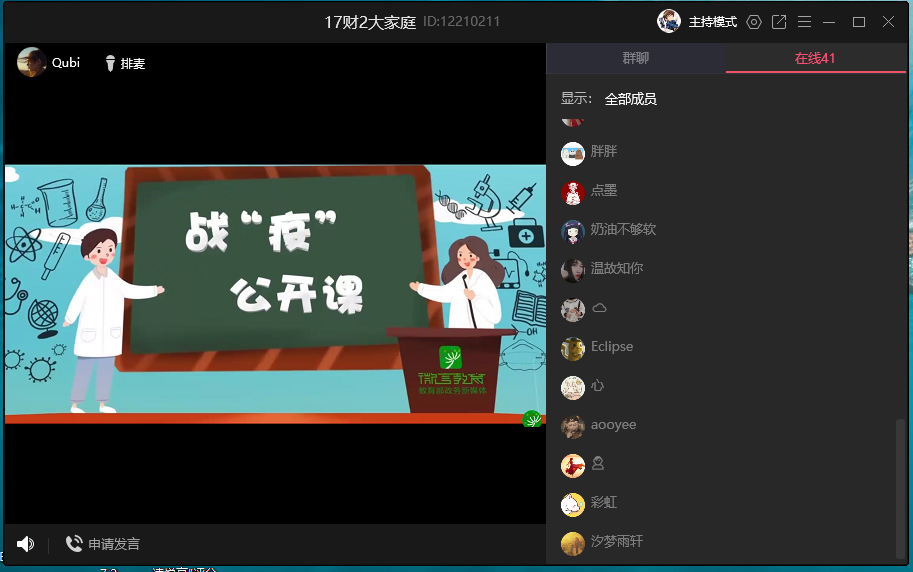Open the 主持模式 mode selector
This screenshot has width=913, height=572.
point(712,22)
